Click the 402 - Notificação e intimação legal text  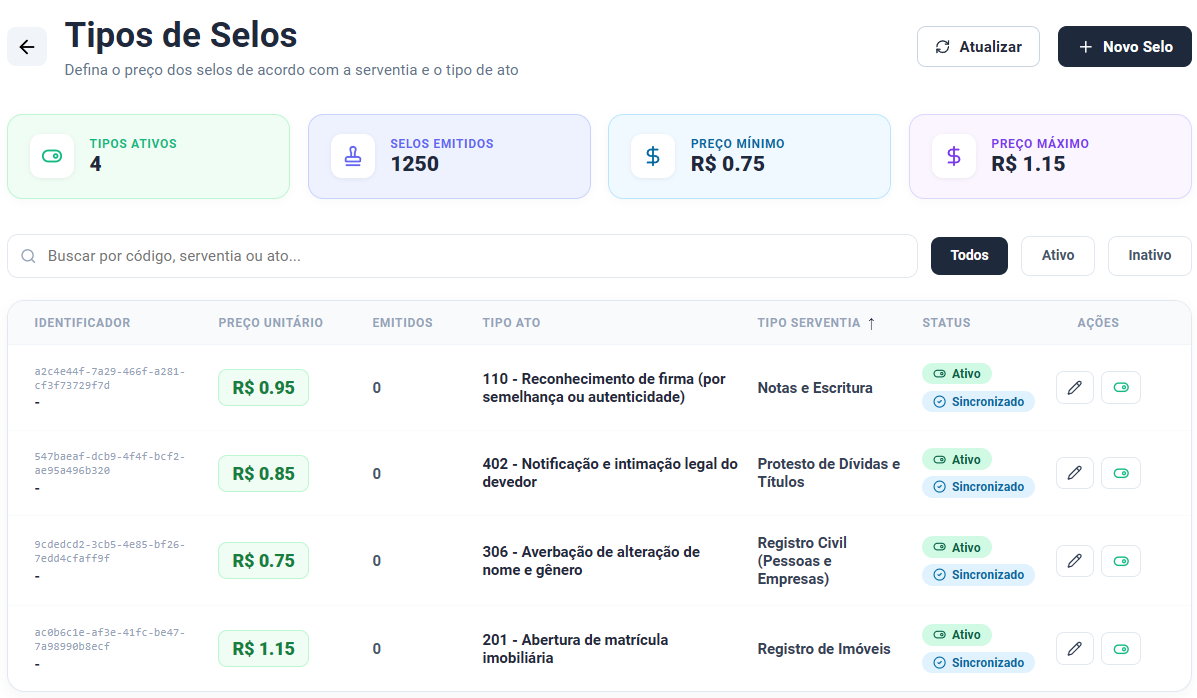610,473
